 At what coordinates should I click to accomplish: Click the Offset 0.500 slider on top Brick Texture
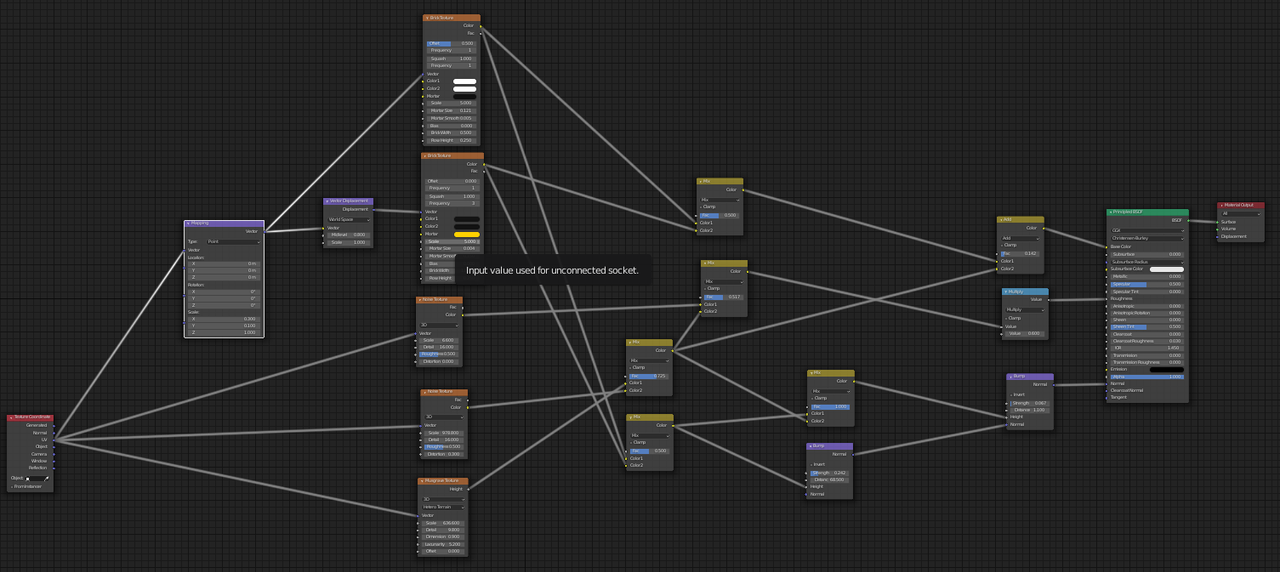coord(451,43)
